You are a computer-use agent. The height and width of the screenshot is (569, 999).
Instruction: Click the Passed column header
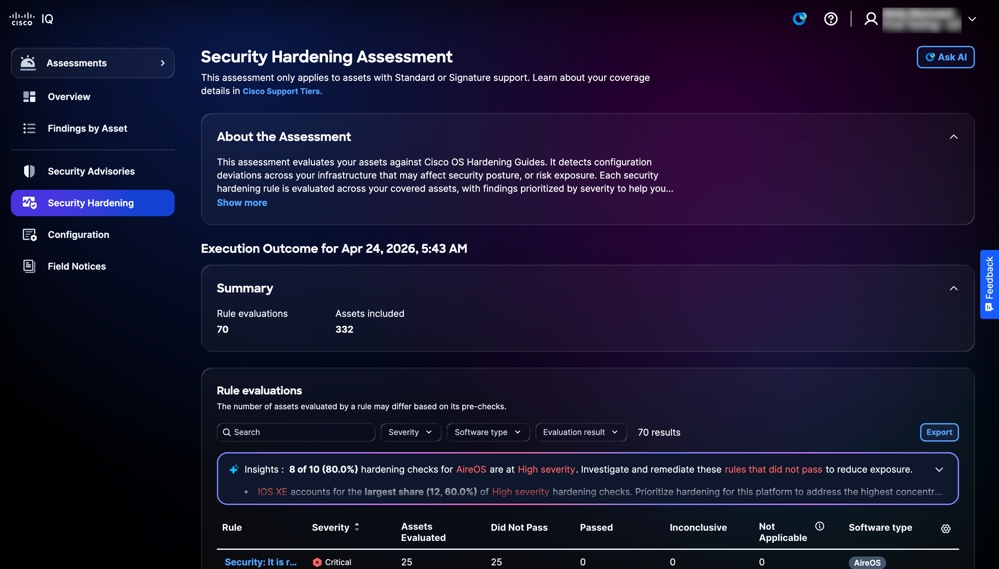tap(596, 528)
